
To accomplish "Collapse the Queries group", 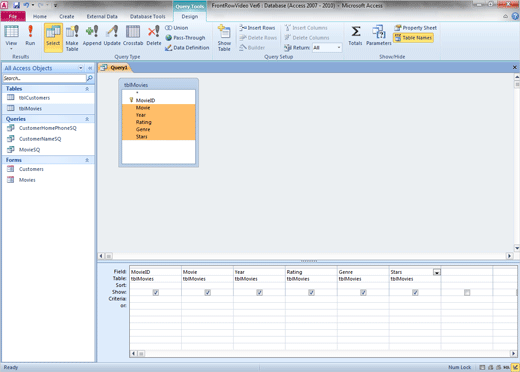I will (87, 119).
